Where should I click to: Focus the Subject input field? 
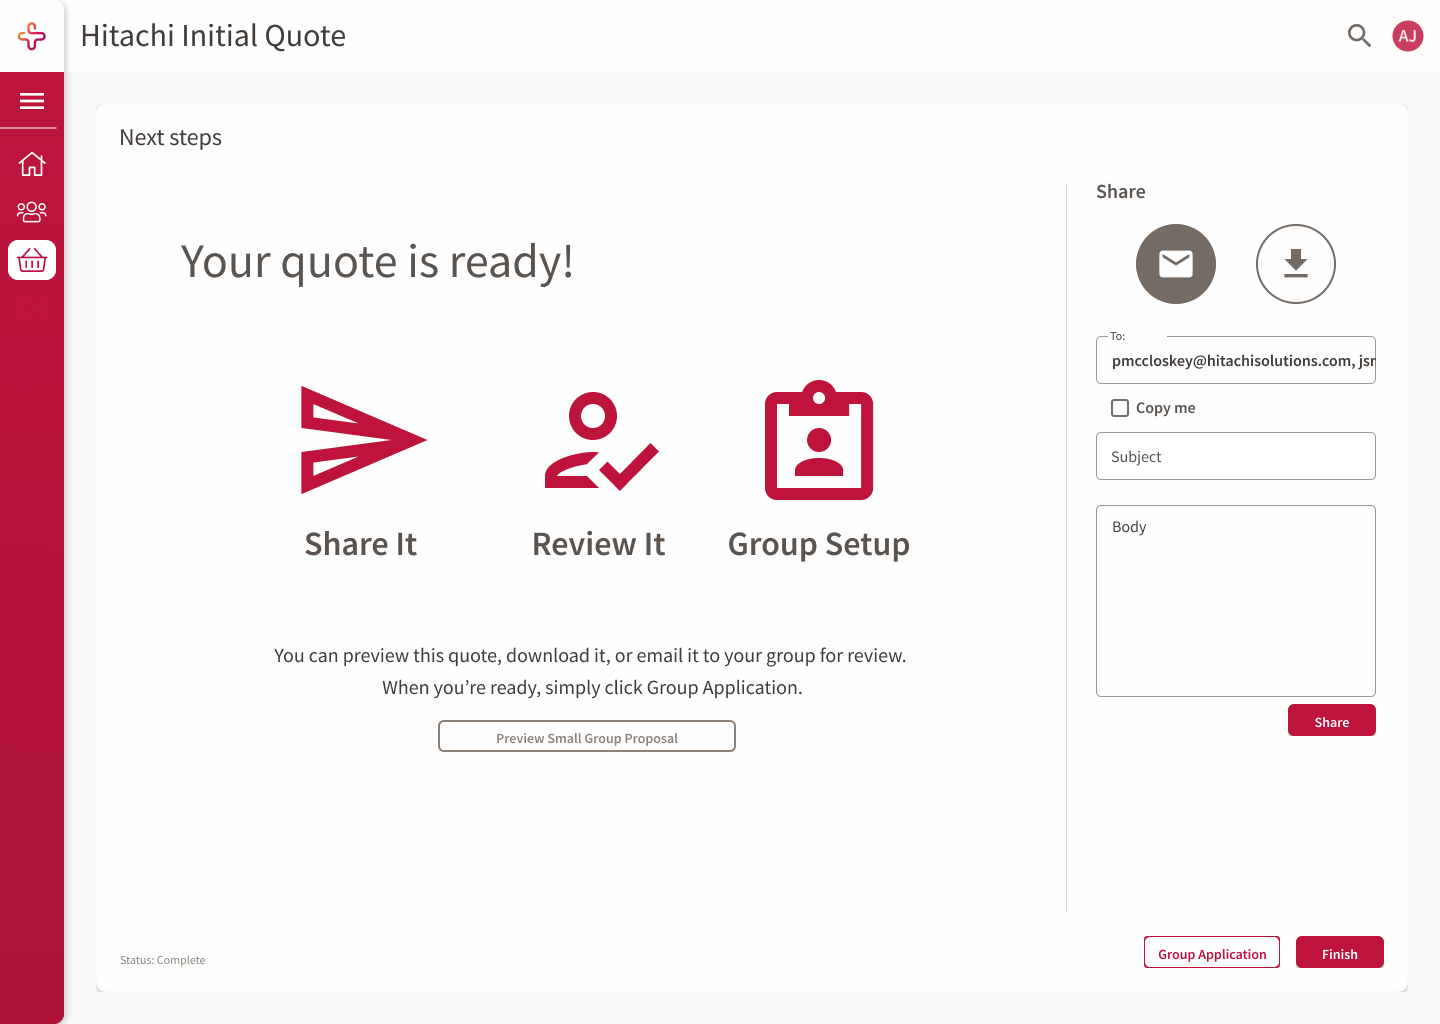[x=1236, y=456]
